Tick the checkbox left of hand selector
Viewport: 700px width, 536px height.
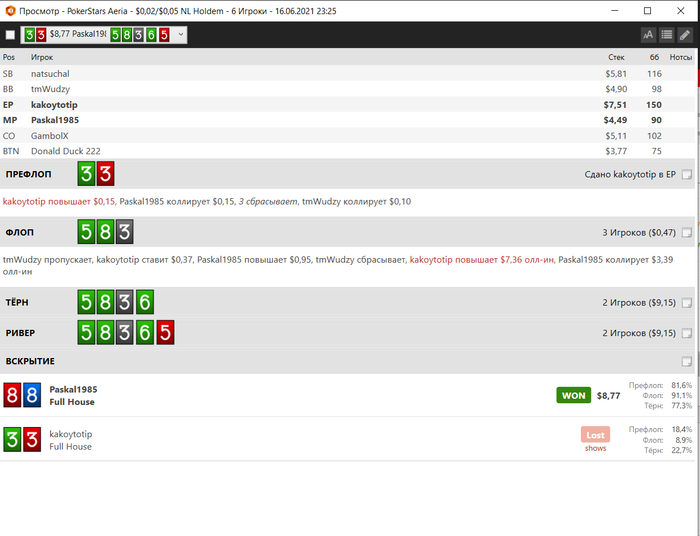coord(10,35)
